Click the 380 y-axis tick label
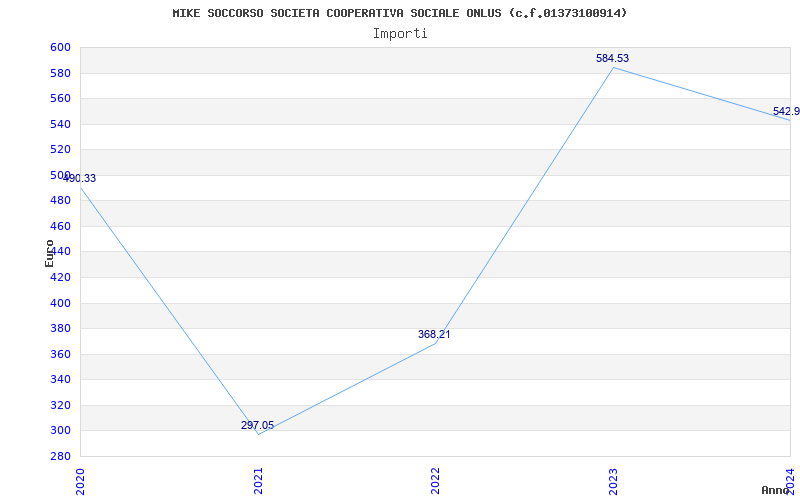Viewport: 800px width, 500px height. (60, 329)
